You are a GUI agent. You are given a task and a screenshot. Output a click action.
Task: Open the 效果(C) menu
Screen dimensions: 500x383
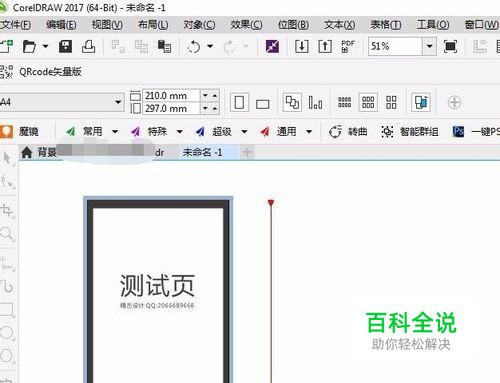point(246,25)
